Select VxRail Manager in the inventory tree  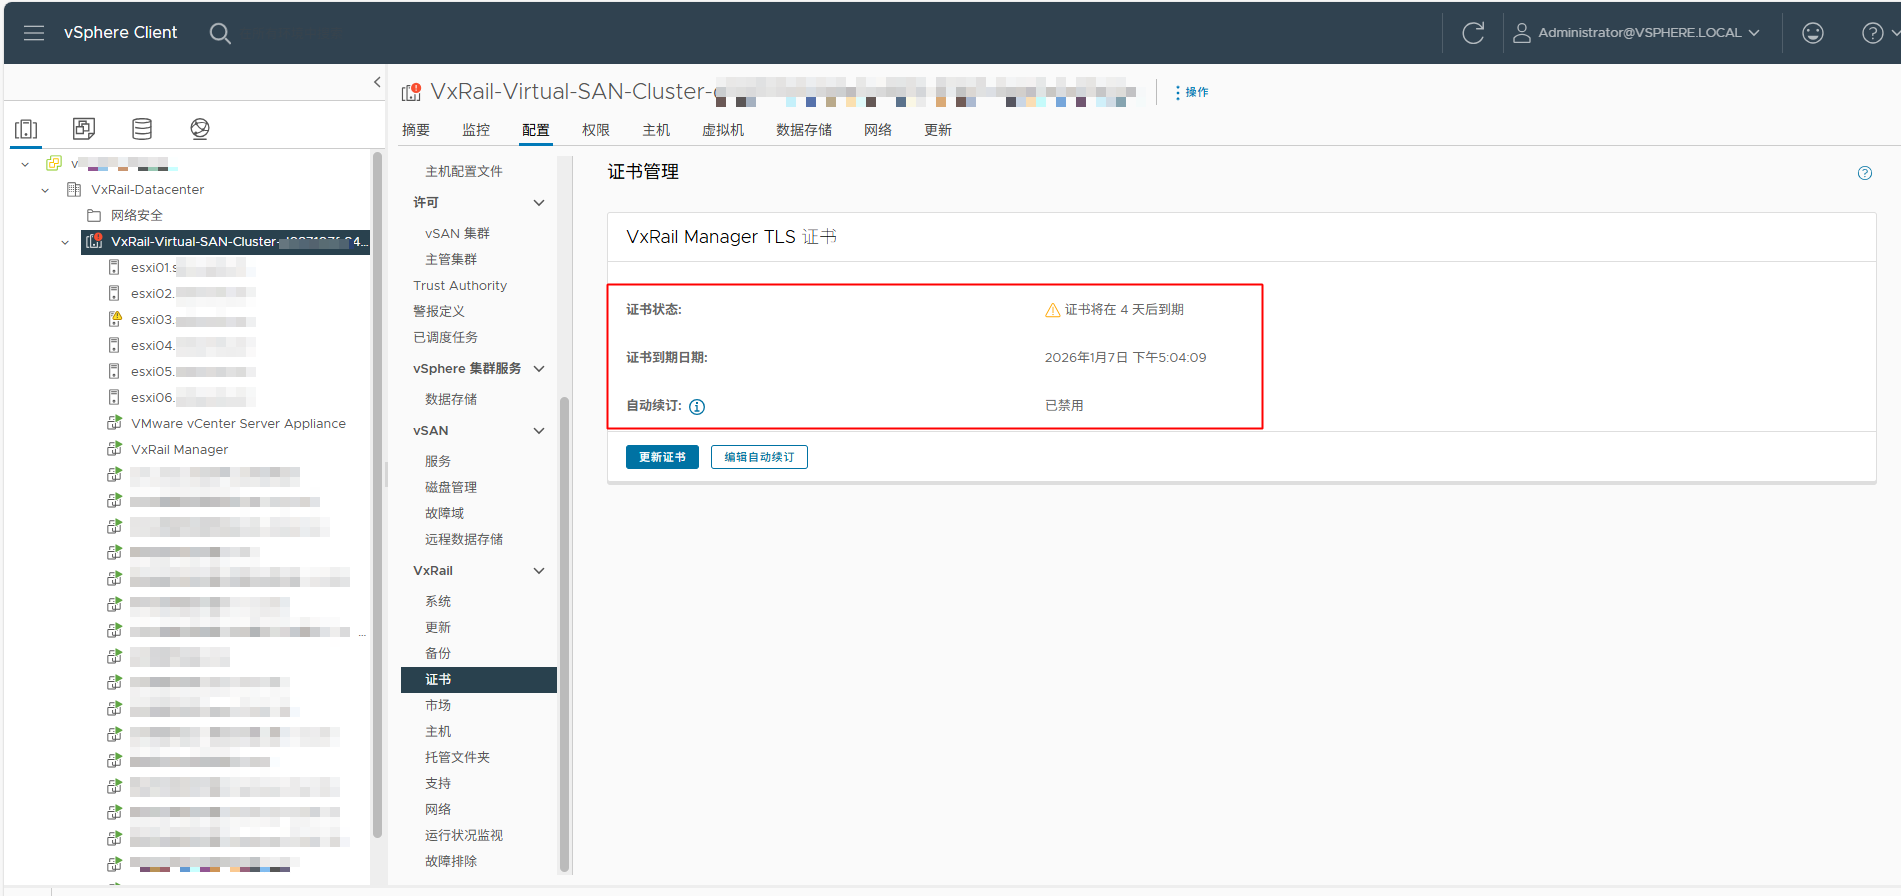179,449
